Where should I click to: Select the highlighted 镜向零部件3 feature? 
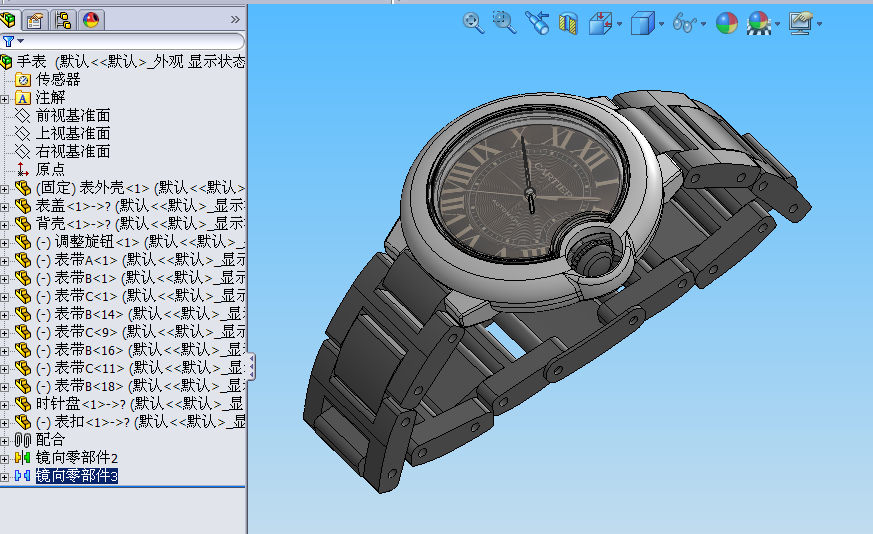coord(77,476)
